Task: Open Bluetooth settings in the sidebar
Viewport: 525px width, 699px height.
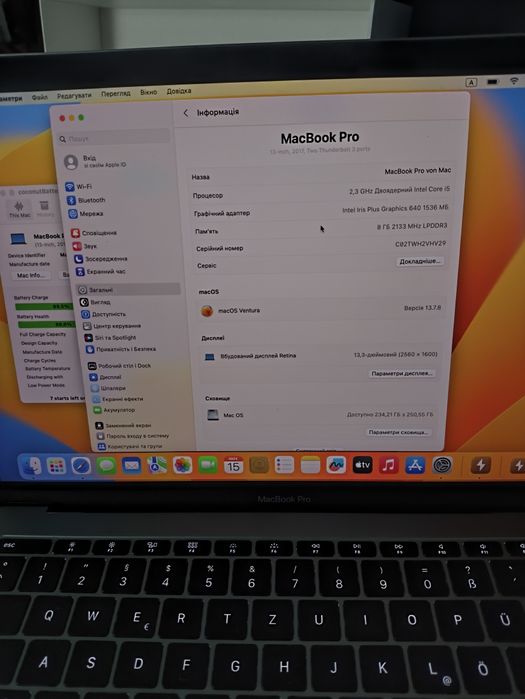Action: (x=86, y=200)
